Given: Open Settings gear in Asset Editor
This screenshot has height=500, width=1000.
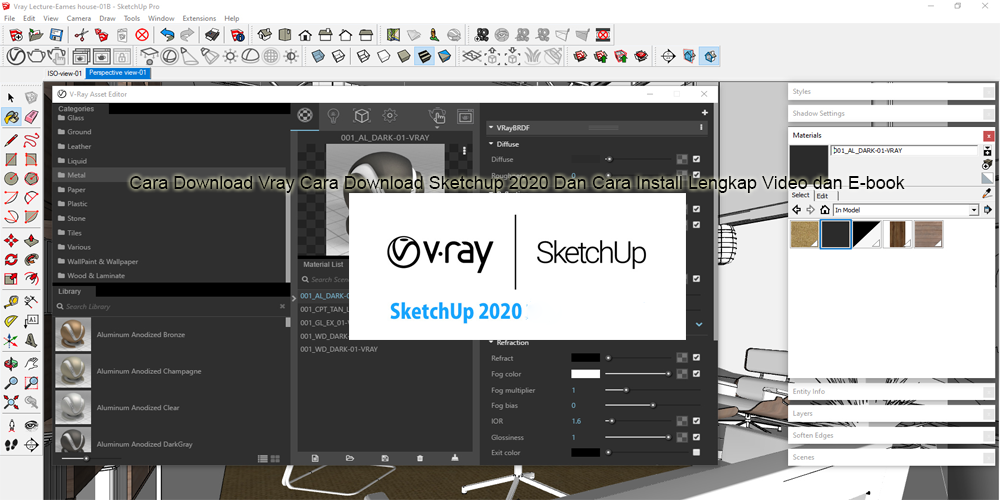Looking at the screenshot, I should pyautogui.click(x=390, y=116).
